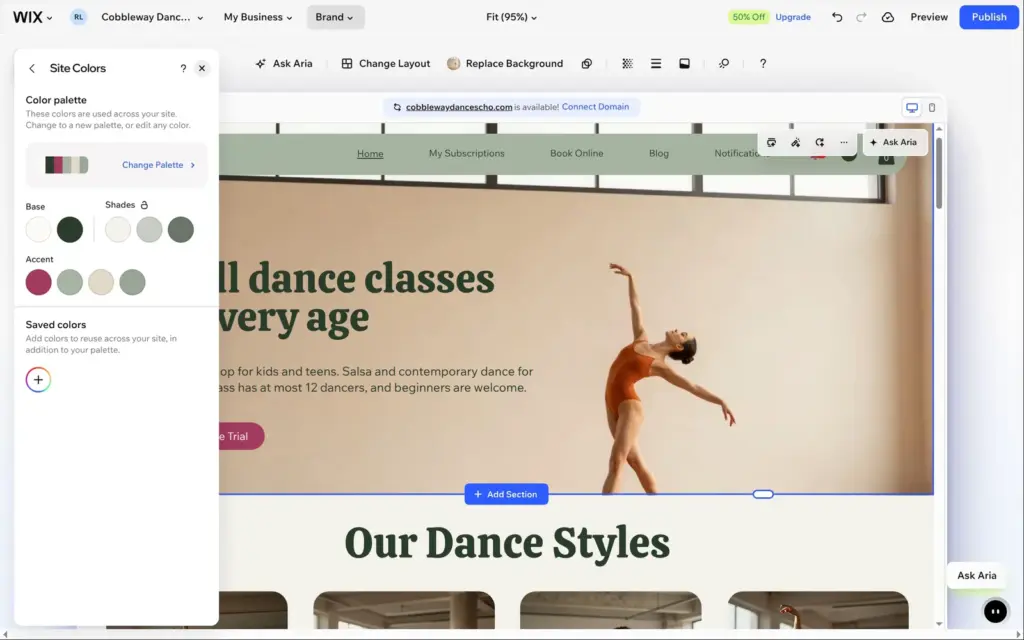Viewport: 1024px width, 640px height.
Task: Click the section resize handle
Action: click(763, 494)
